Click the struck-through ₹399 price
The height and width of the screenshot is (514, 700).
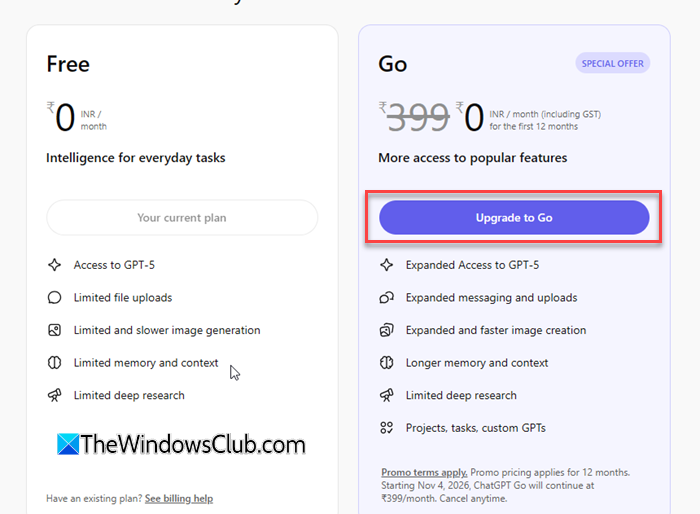[x=414, y=117]
